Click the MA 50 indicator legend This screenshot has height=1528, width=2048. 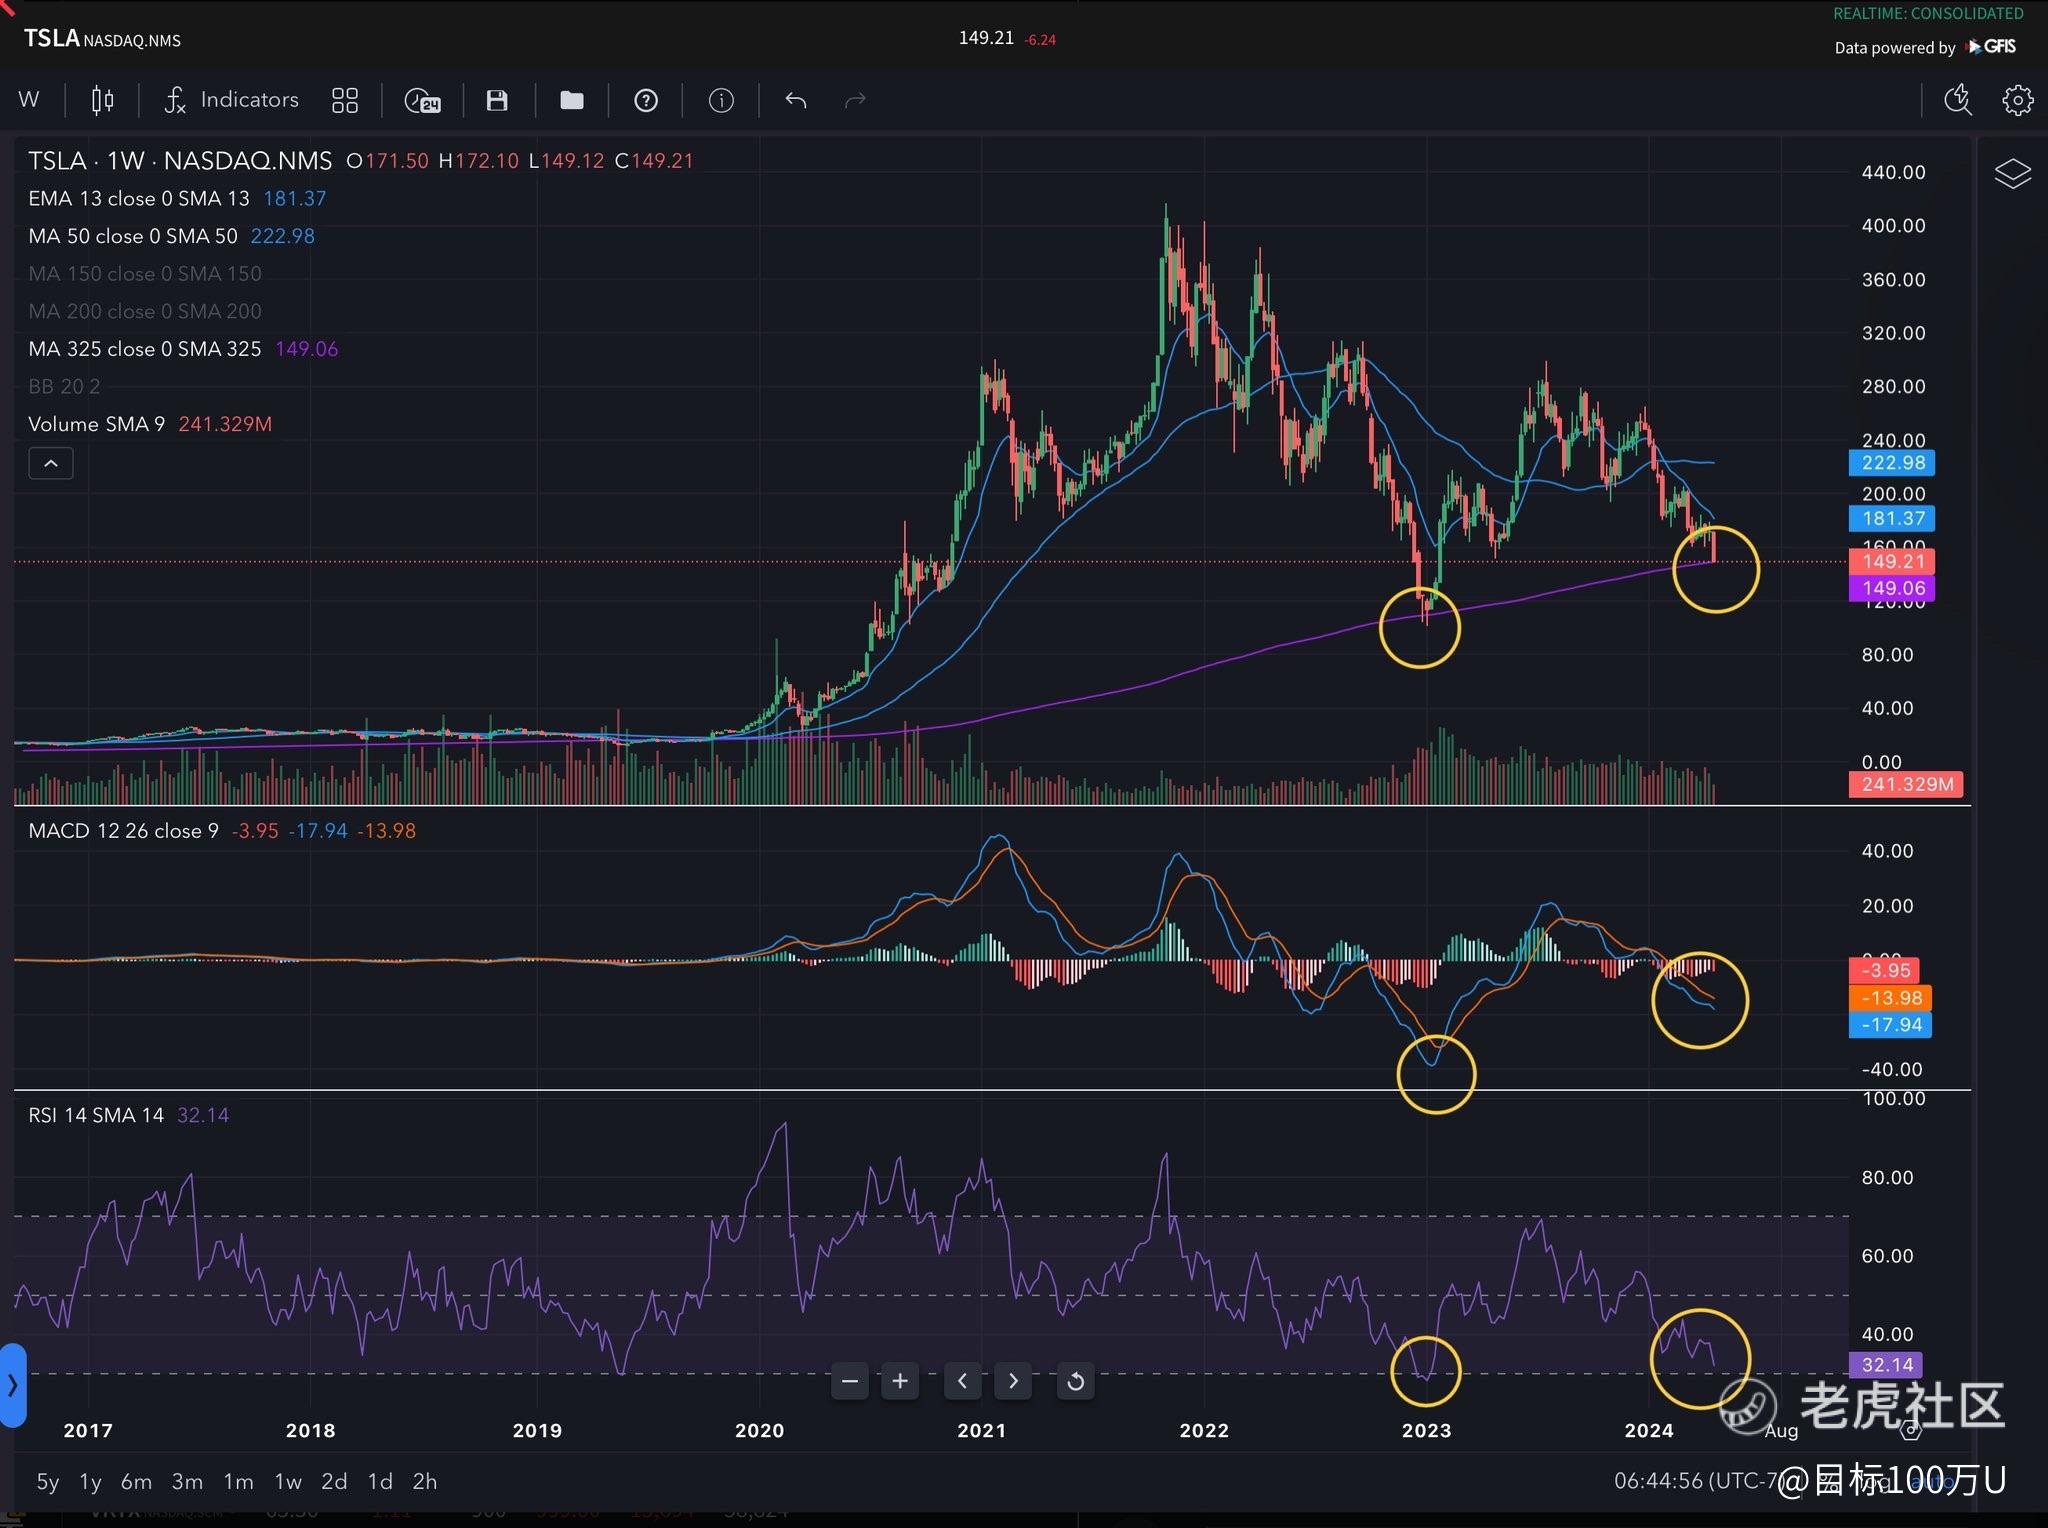pos(133,236)
